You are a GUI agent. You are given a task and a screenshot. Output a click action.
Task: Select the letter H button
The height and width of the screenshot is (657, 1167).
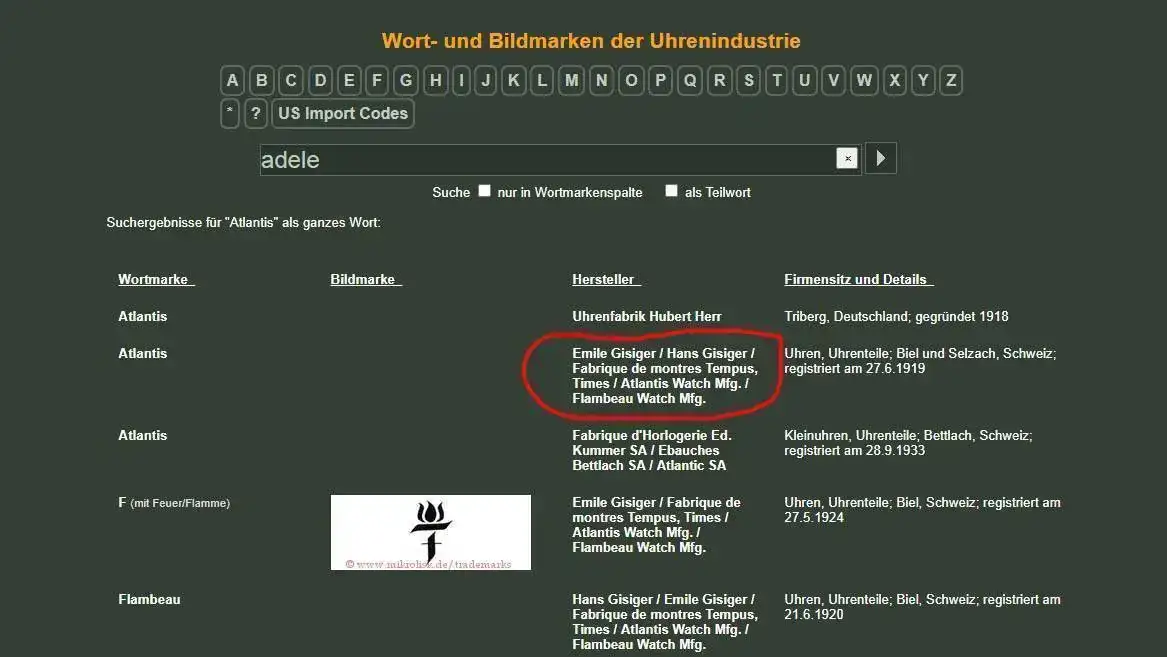(436, 80)
